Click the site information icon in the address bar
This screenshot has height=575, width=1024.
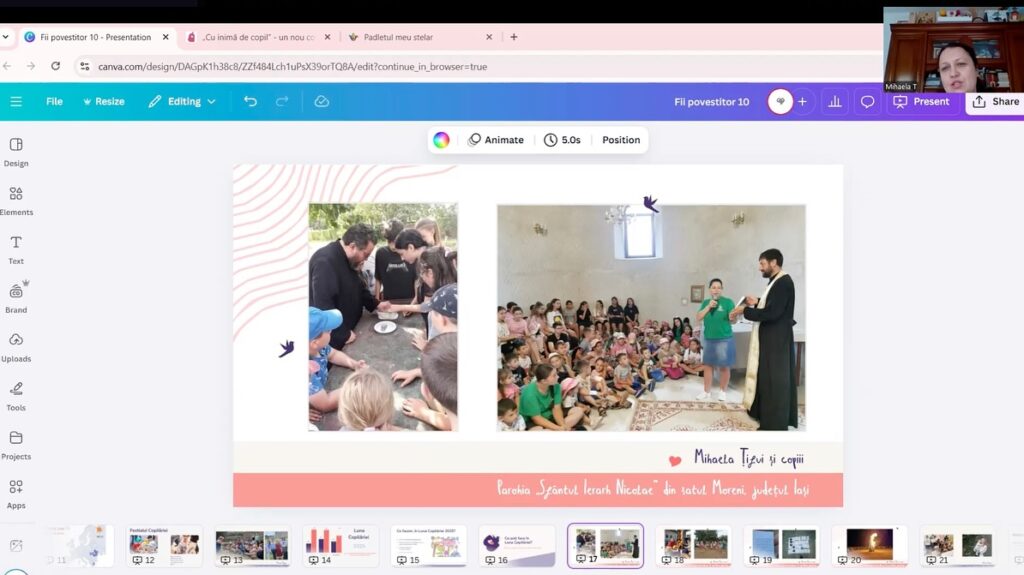tap(84, 66)
